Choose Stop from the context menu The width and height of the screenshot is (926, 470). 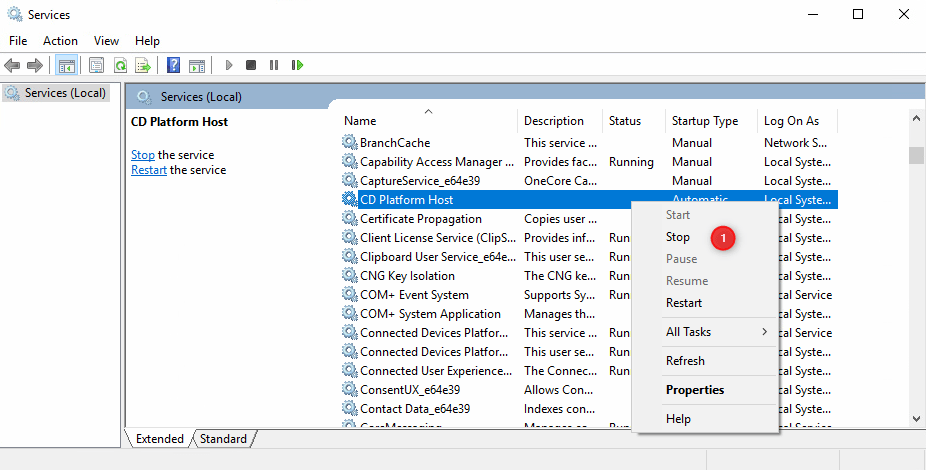(x=678, y=238)
